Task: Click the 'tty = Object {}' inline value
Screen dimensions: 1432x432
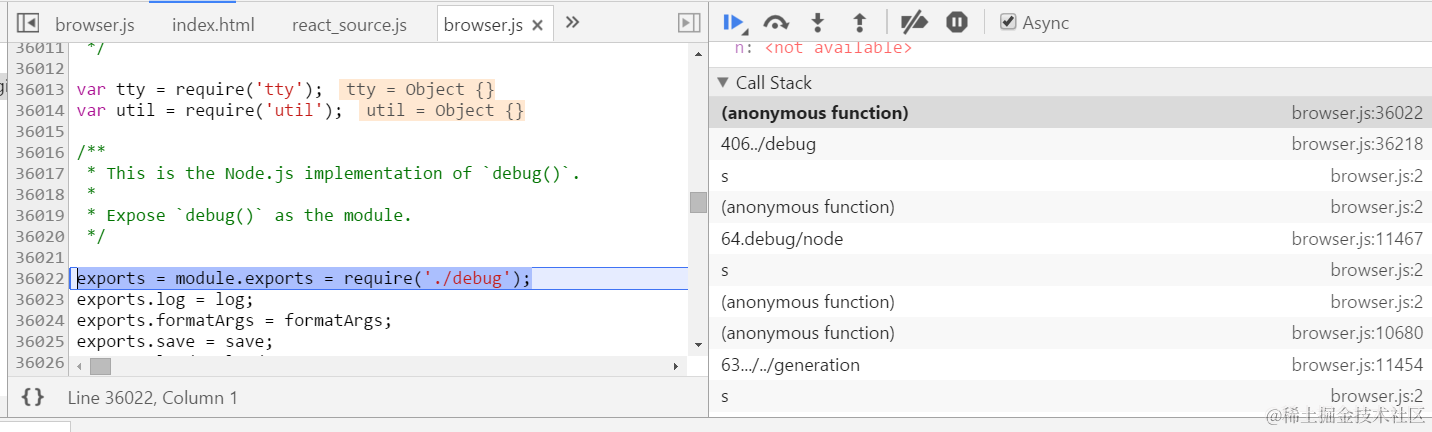Action: (418, 89)
